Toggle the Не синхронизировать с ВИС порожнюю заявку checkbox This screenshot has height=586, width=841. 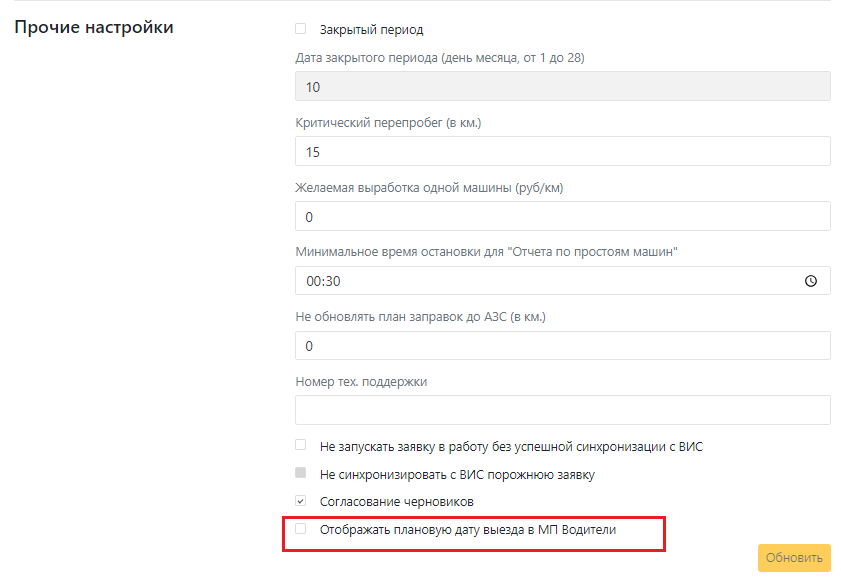pos(300,473)
